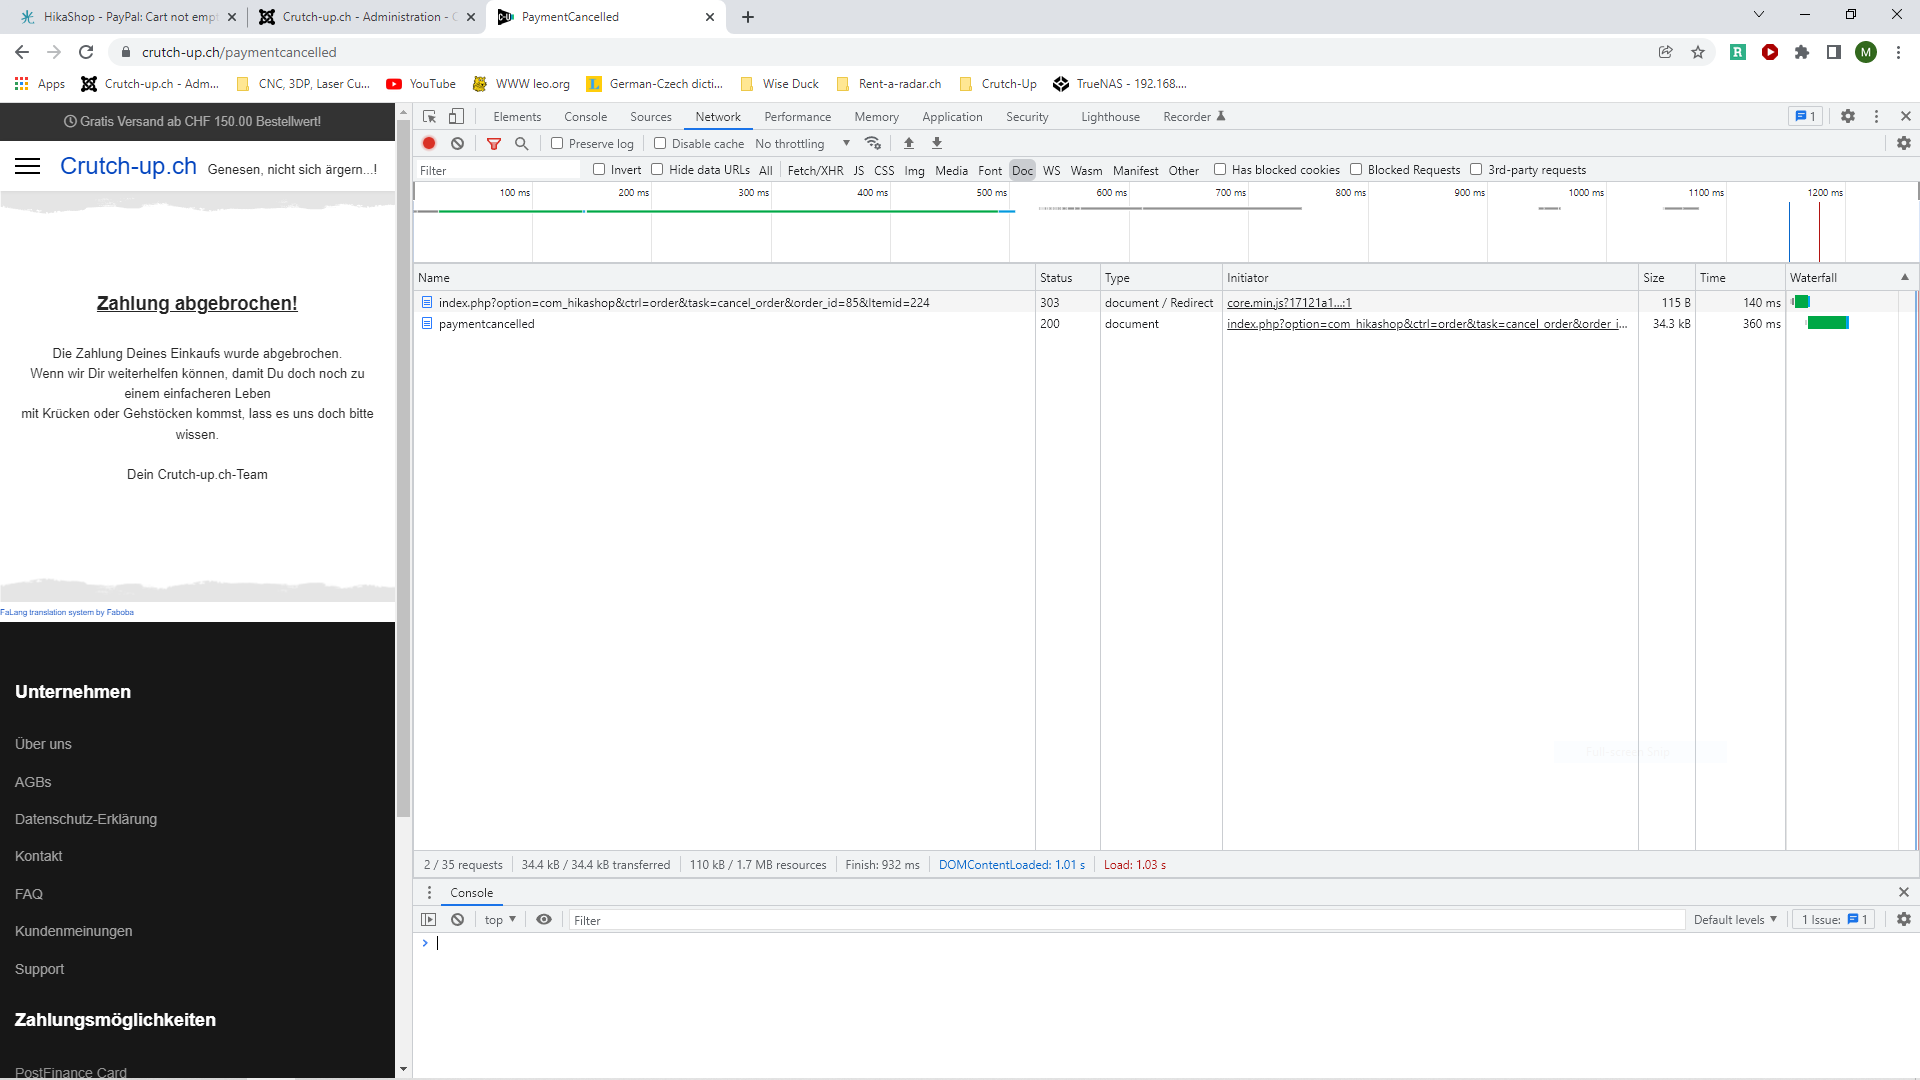Click the Über uns footer link
The image size is (1920, 1080).
coord(43,744)
